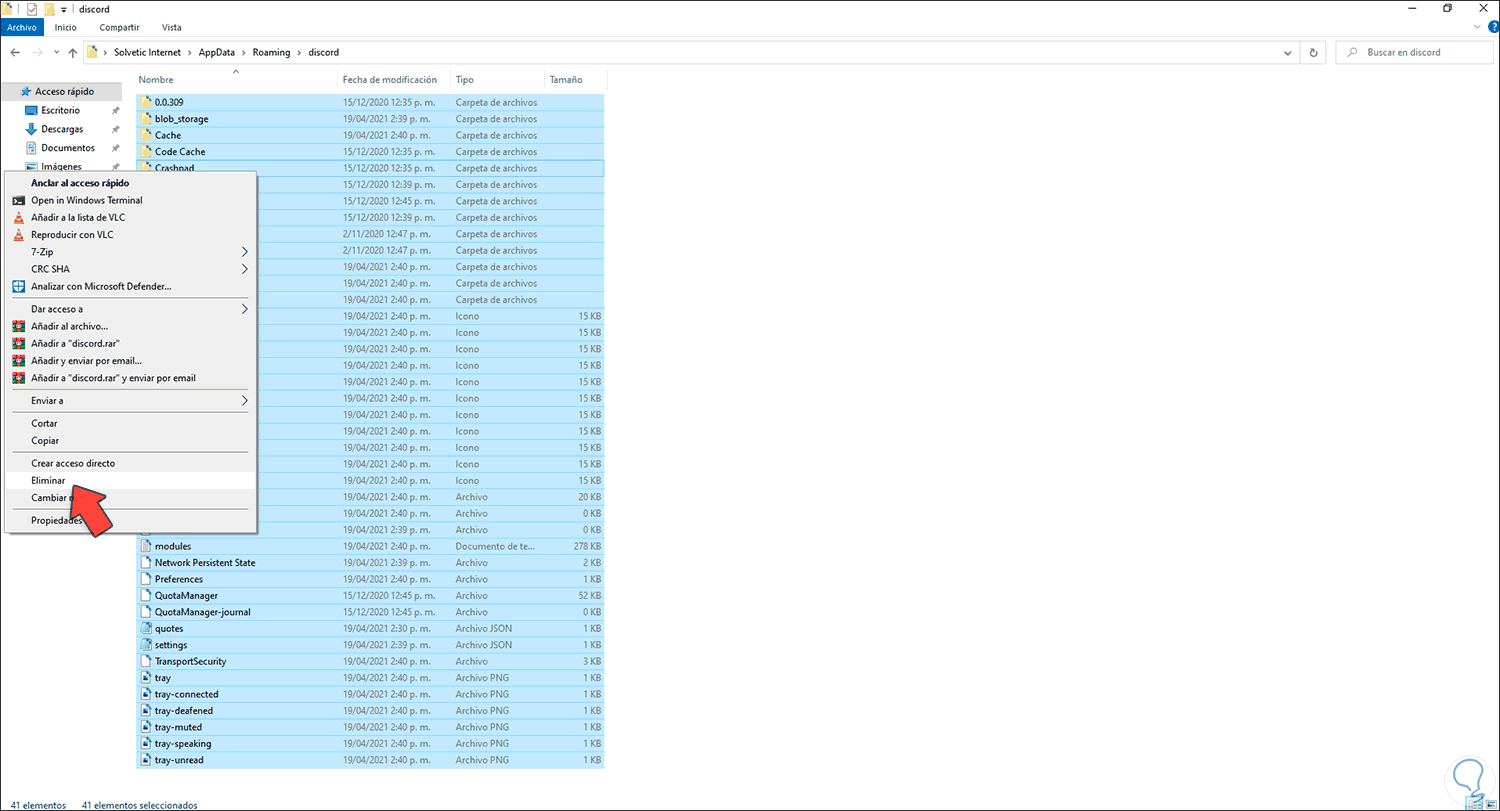This screenshot has height=811, width=1500.
Task: Select the file name 'QuotaManager-journal'
Action: [203, 612]
